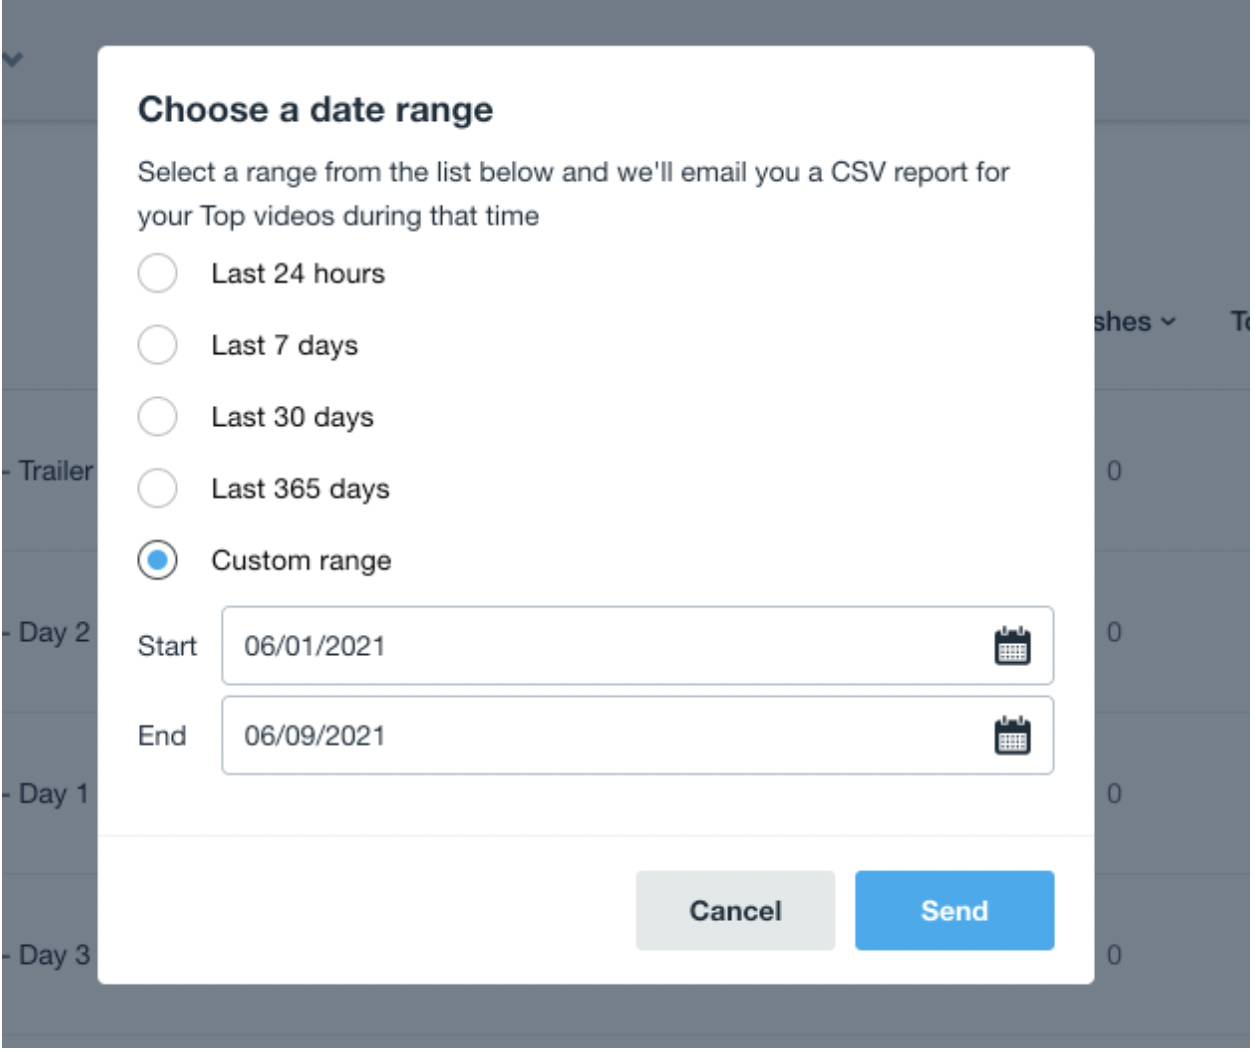Click the "End" field label

point(162,736)
